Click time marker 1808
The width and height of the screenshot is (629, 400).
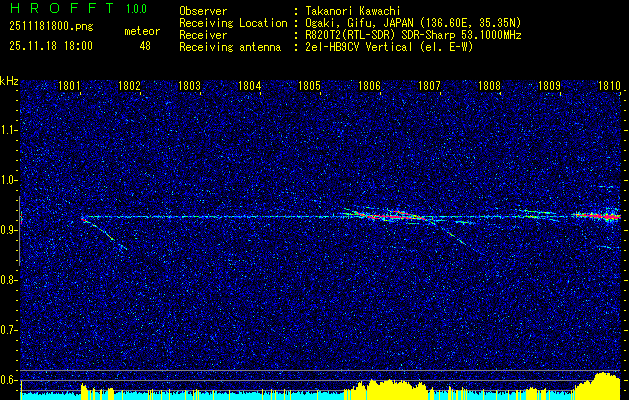pyautogui.click(x=489, y=86)
